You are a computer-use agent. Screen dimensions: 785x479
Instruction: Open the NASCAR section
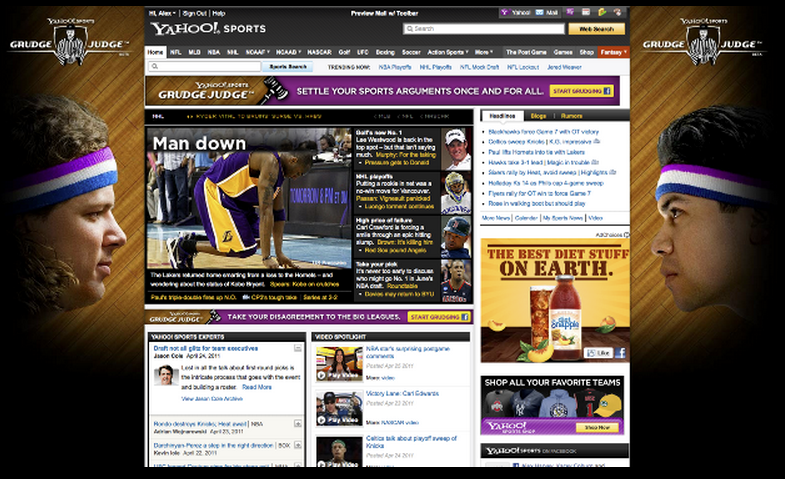point(319,52)
